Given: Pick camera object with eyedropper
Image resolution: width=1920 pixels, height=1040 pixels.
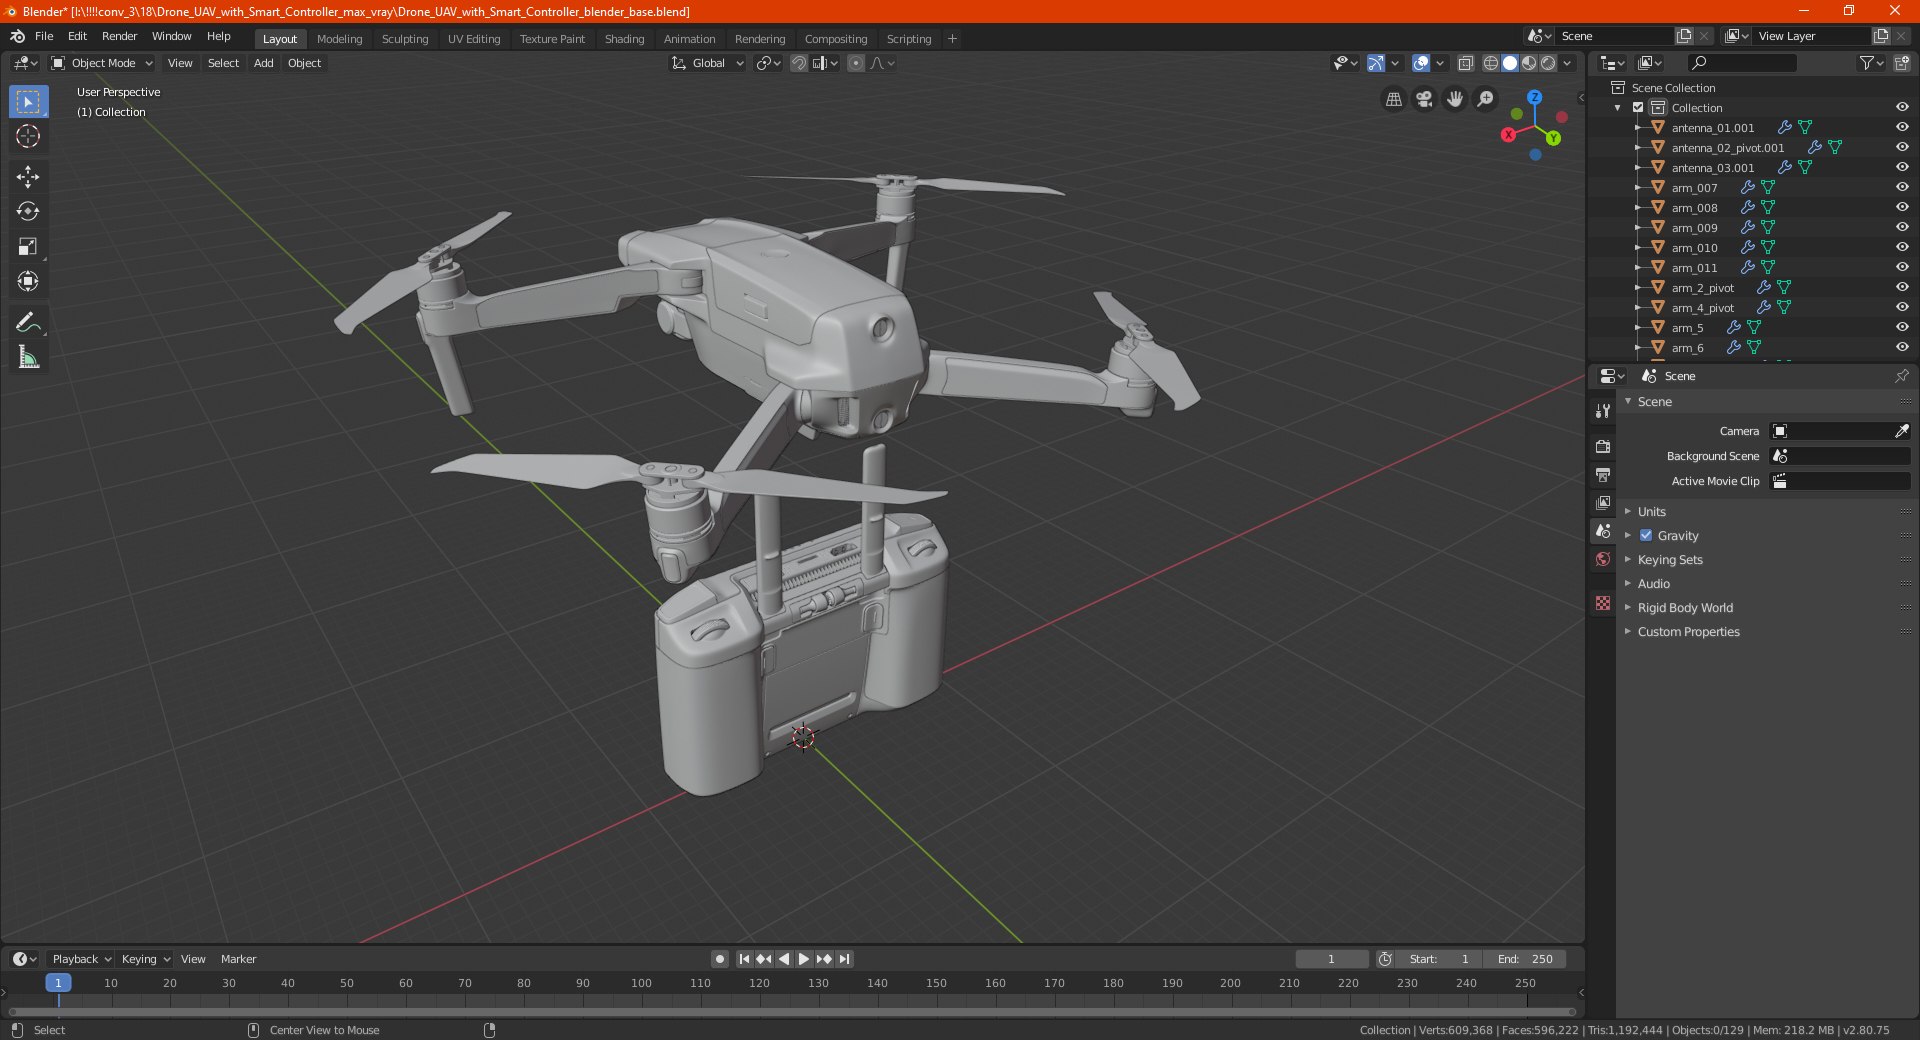Looking at the screenshot, I should point(1901,431).
